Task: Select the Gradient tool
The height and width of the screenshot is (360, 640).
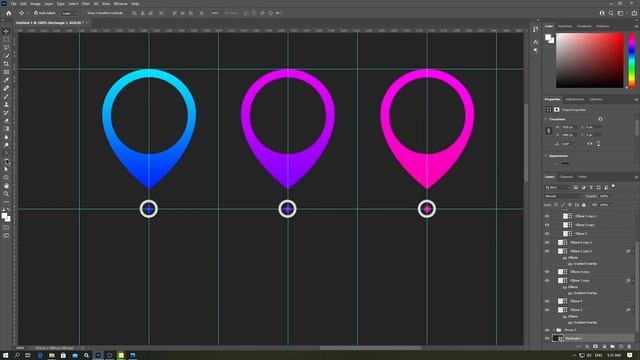Action: [x=6, y=129]
